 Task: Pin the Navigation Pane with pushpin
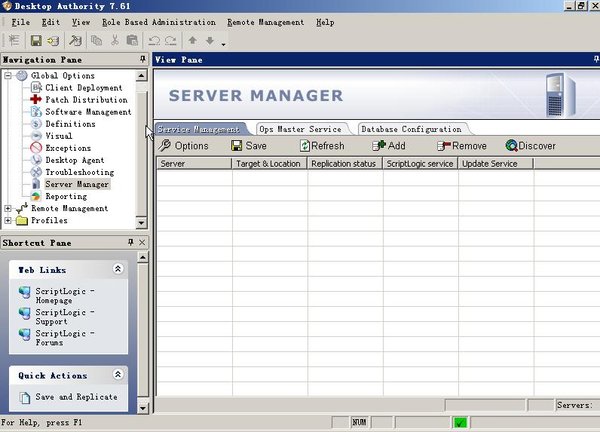[x=143, y=59]
